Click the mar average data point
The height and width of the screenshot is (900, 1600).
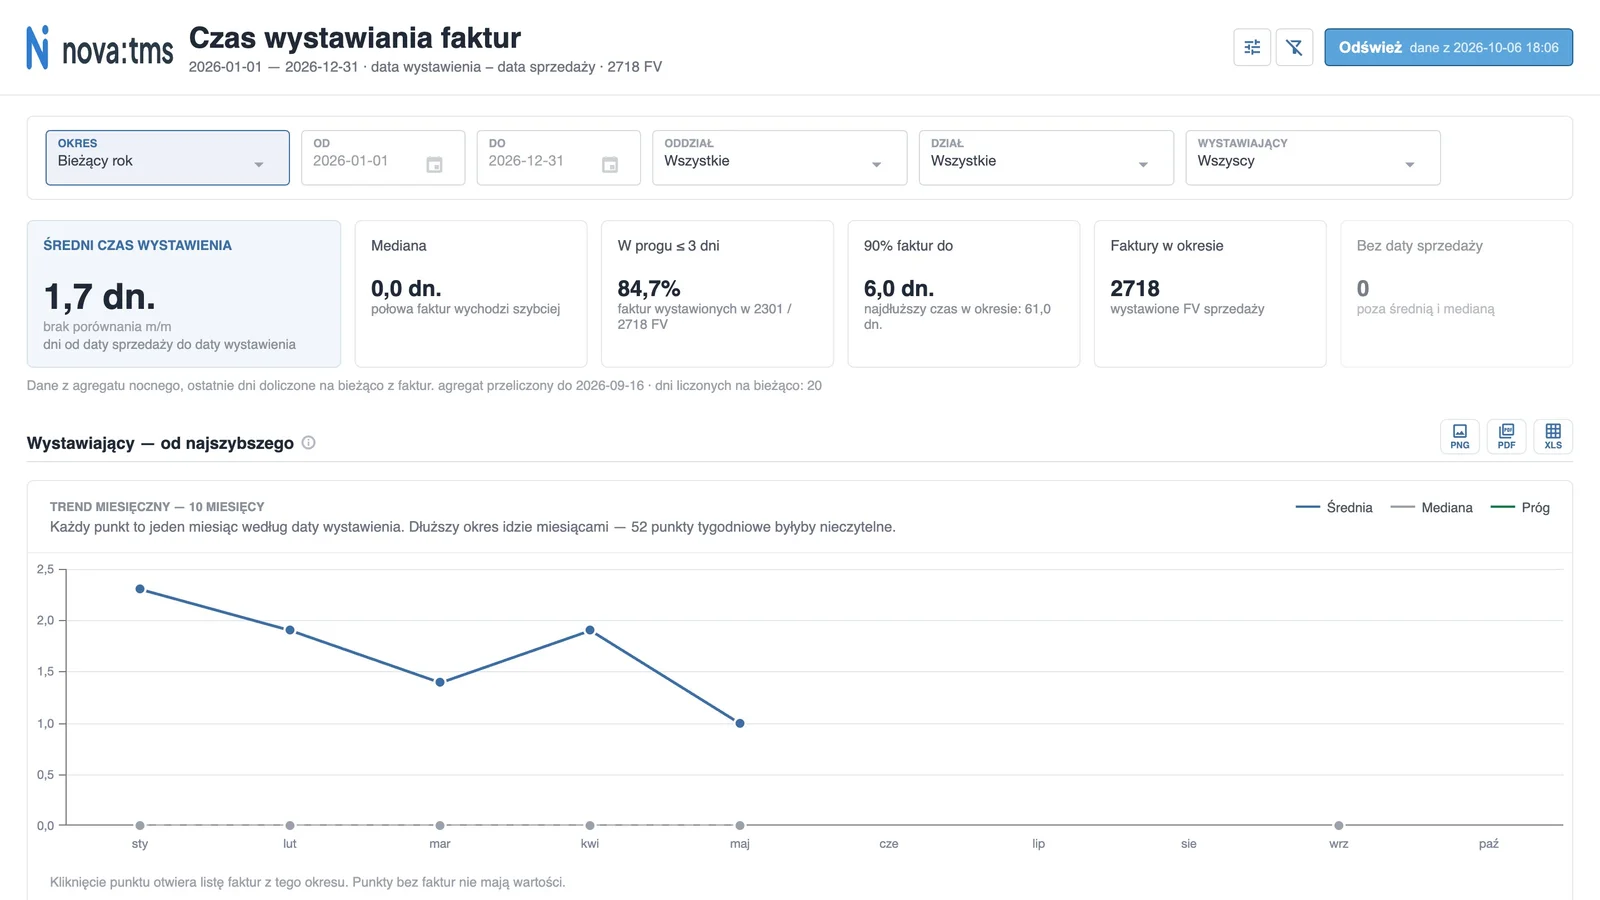[x=440, y=682]
